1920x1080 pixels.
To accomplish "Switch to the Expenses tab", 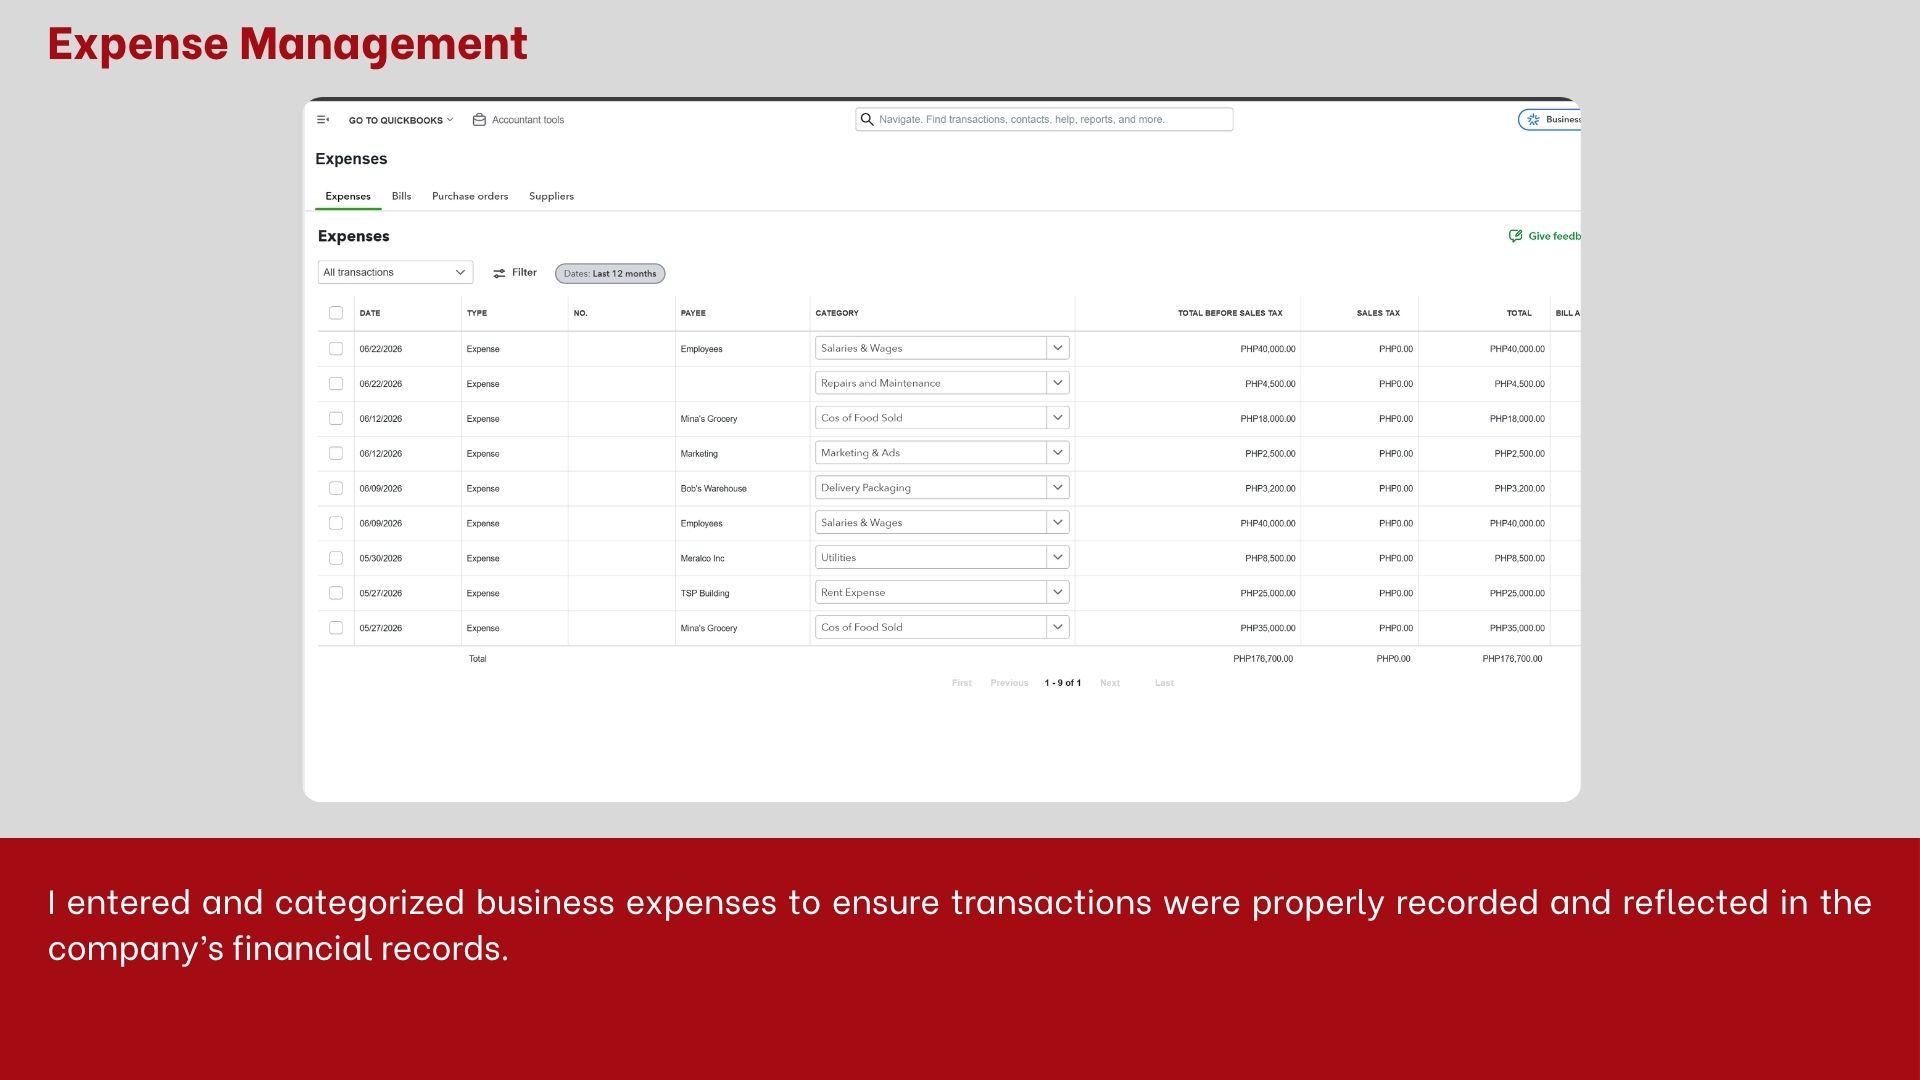I will click(348, 196).
